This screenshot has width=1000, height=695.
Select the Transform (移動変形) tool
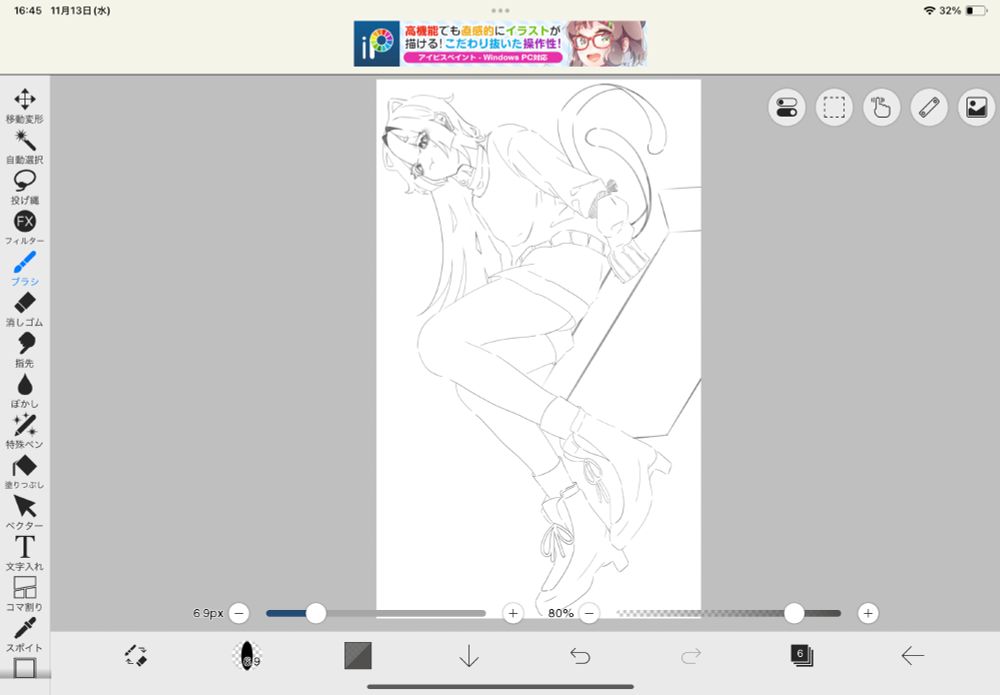click(x=25, y=105)
